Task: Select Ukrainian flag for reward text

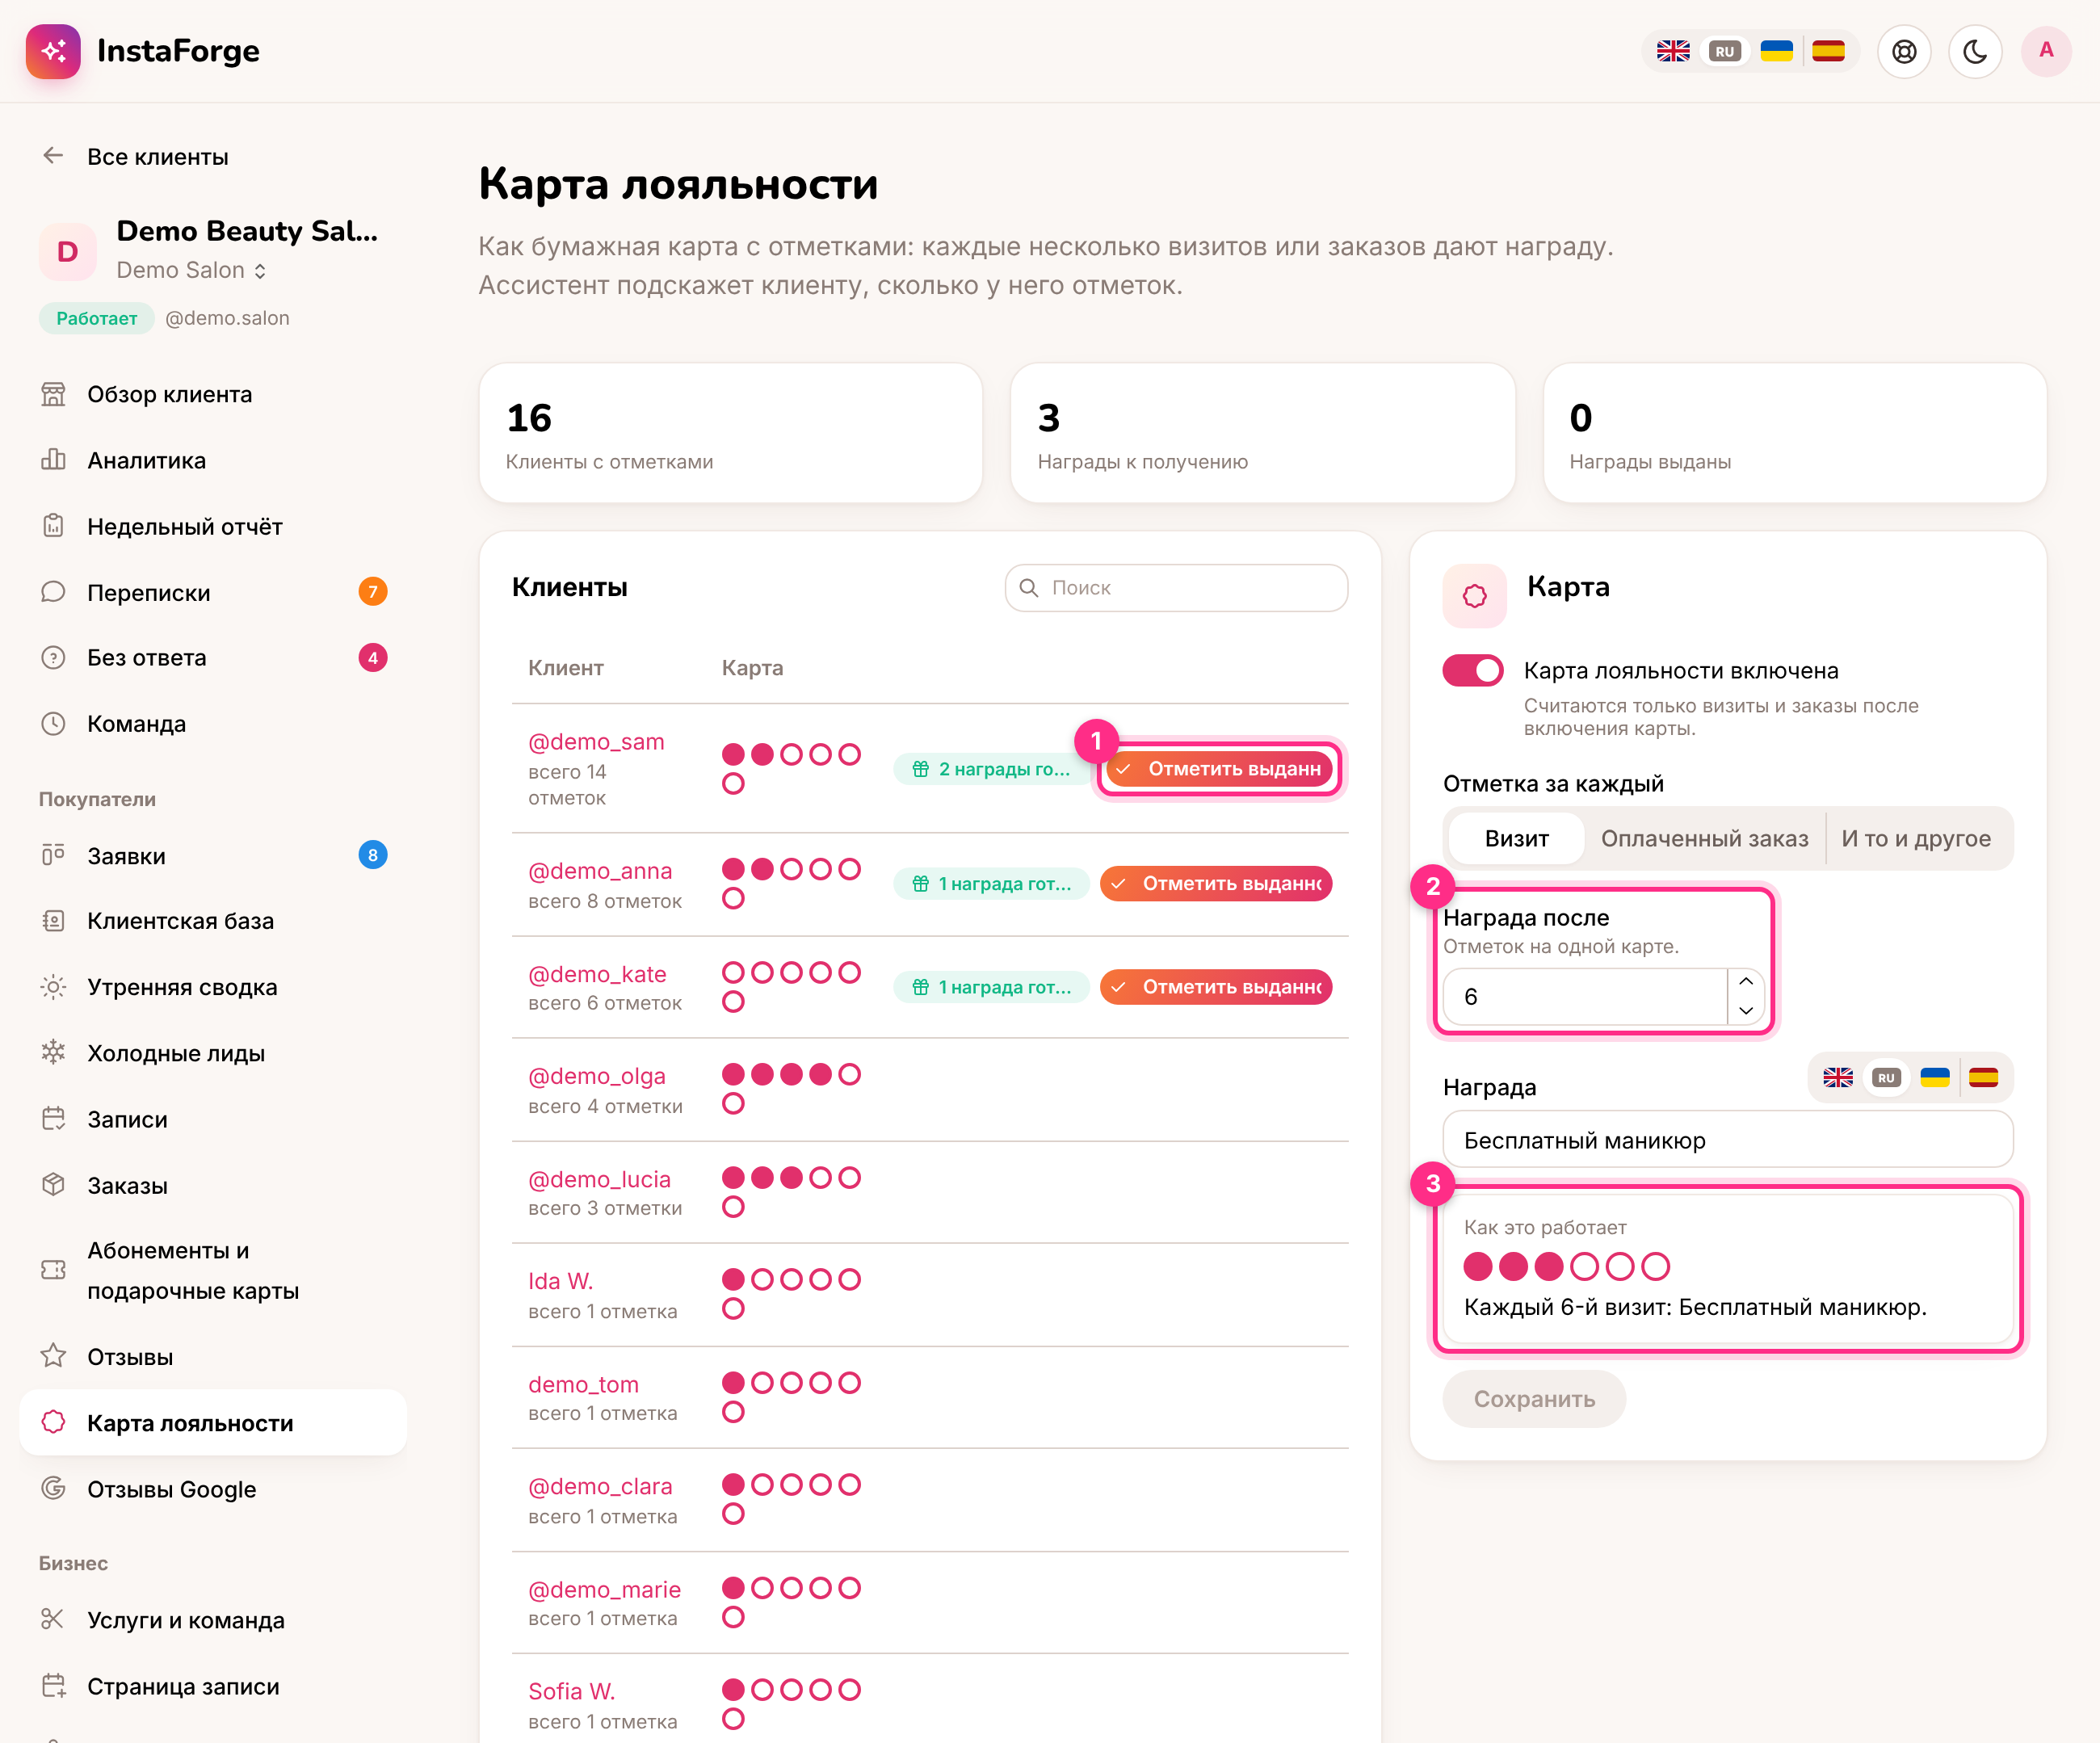Action: click(x=1935, y=1077)
